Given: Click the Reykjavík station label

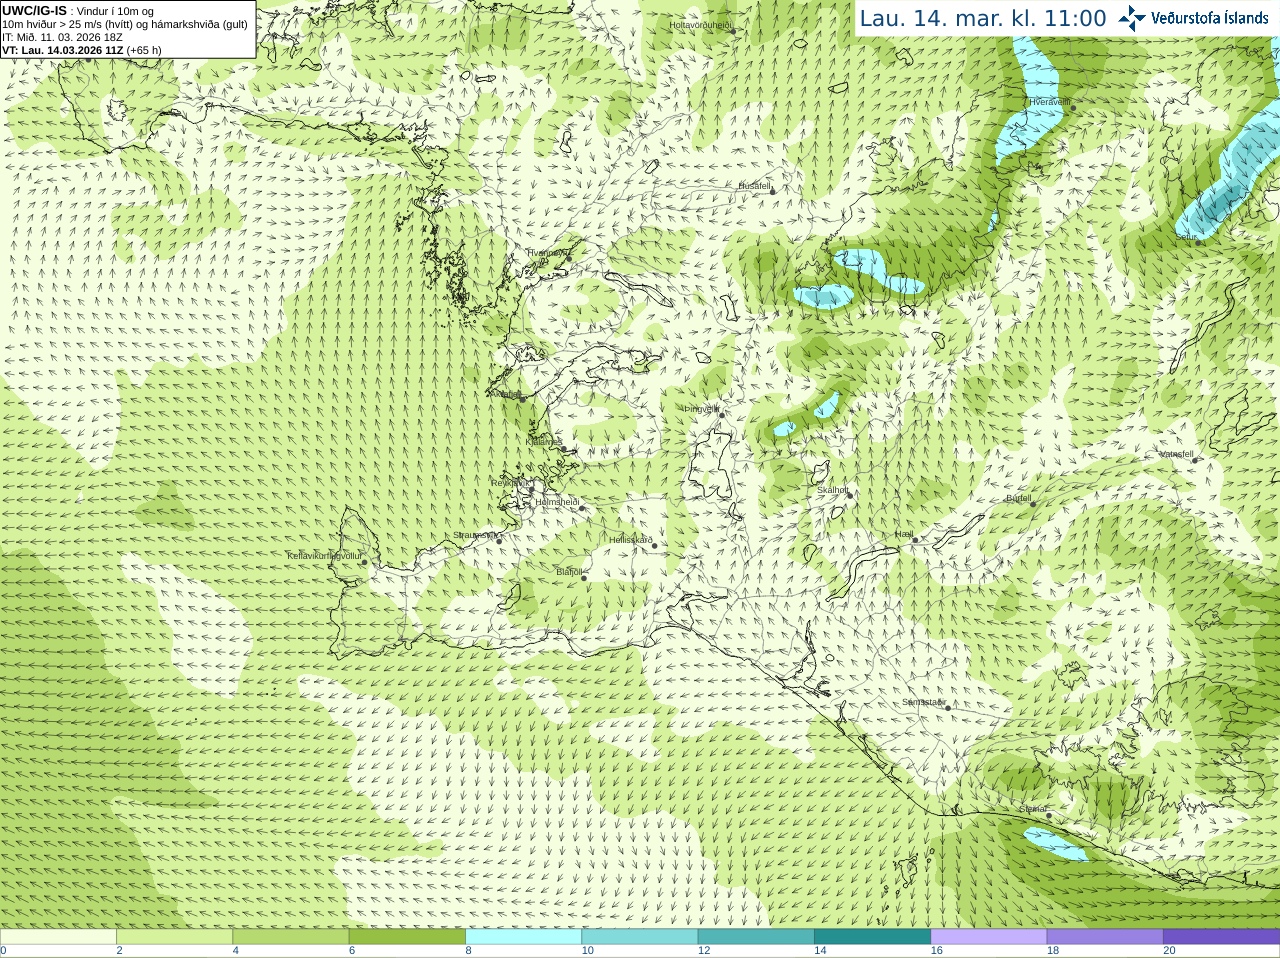Looking at the screenshot, I should point(510,483).
